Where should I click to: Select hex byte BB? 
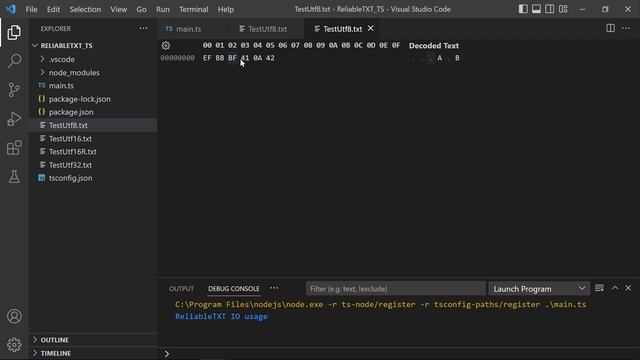tap(220, 58)
